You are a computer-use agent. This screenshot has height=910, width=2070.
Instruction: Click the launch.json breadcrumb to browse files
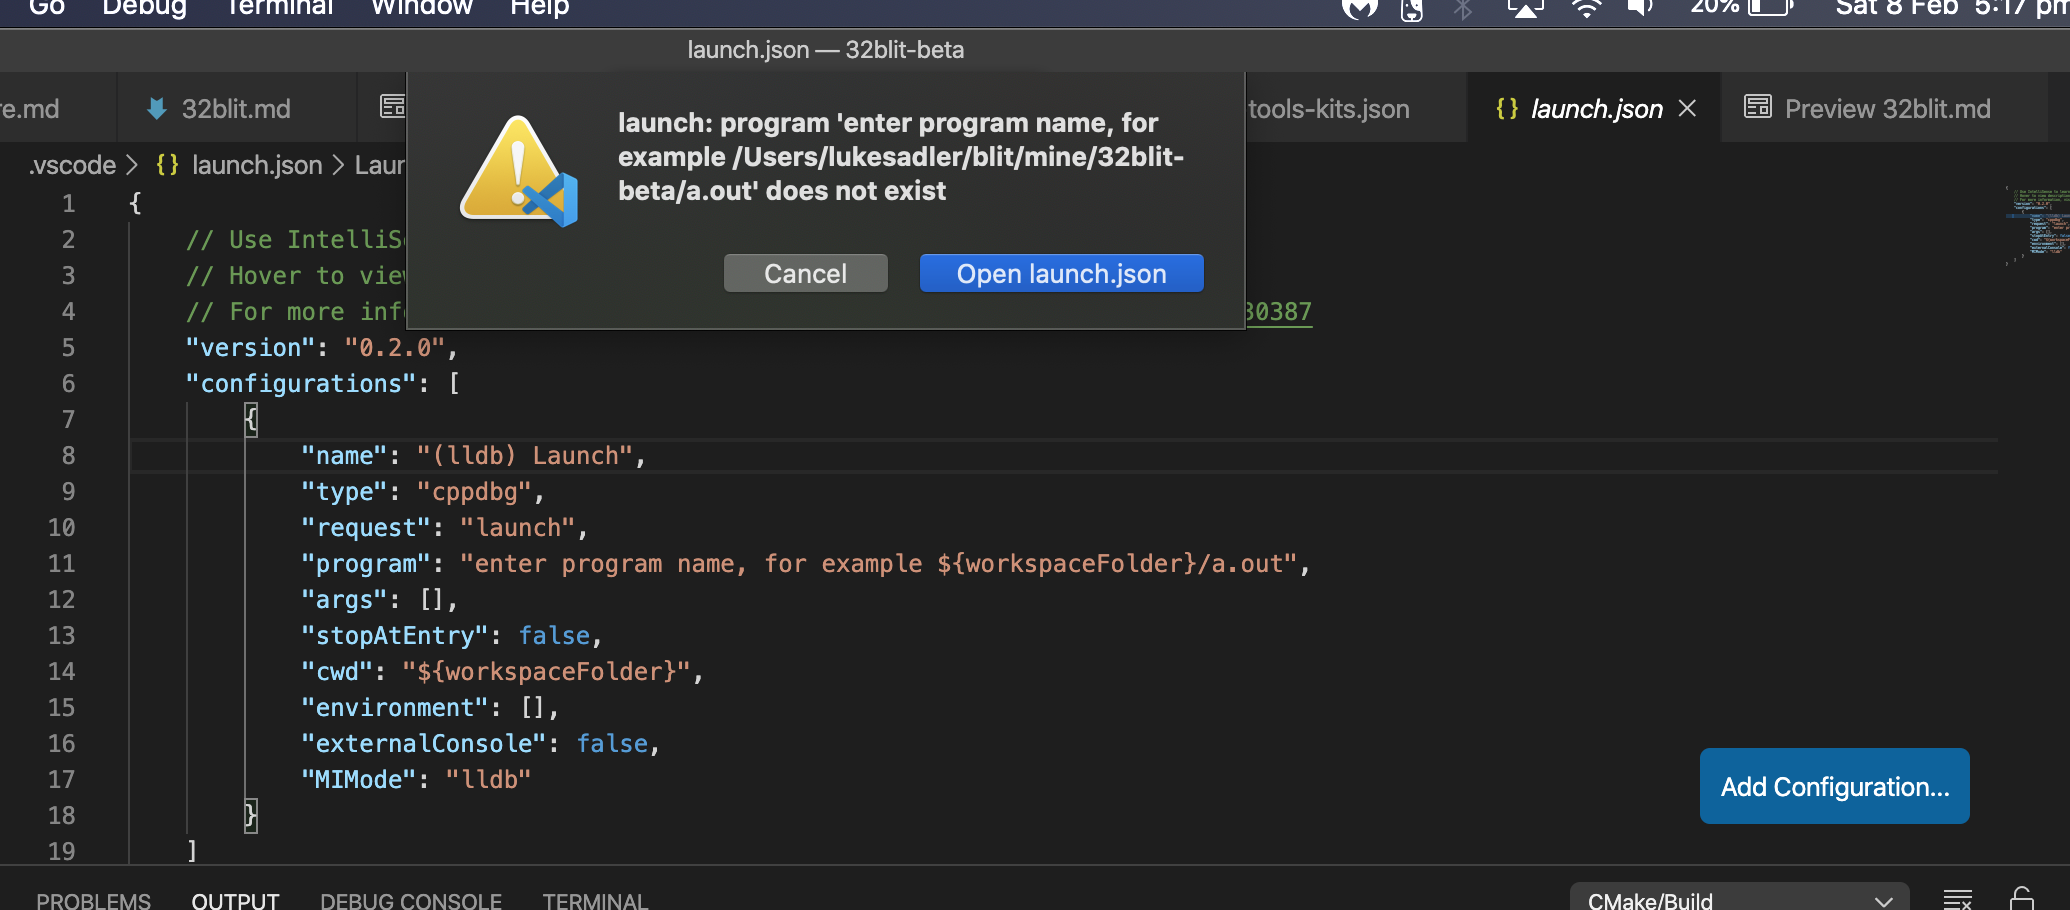[256, 165]
